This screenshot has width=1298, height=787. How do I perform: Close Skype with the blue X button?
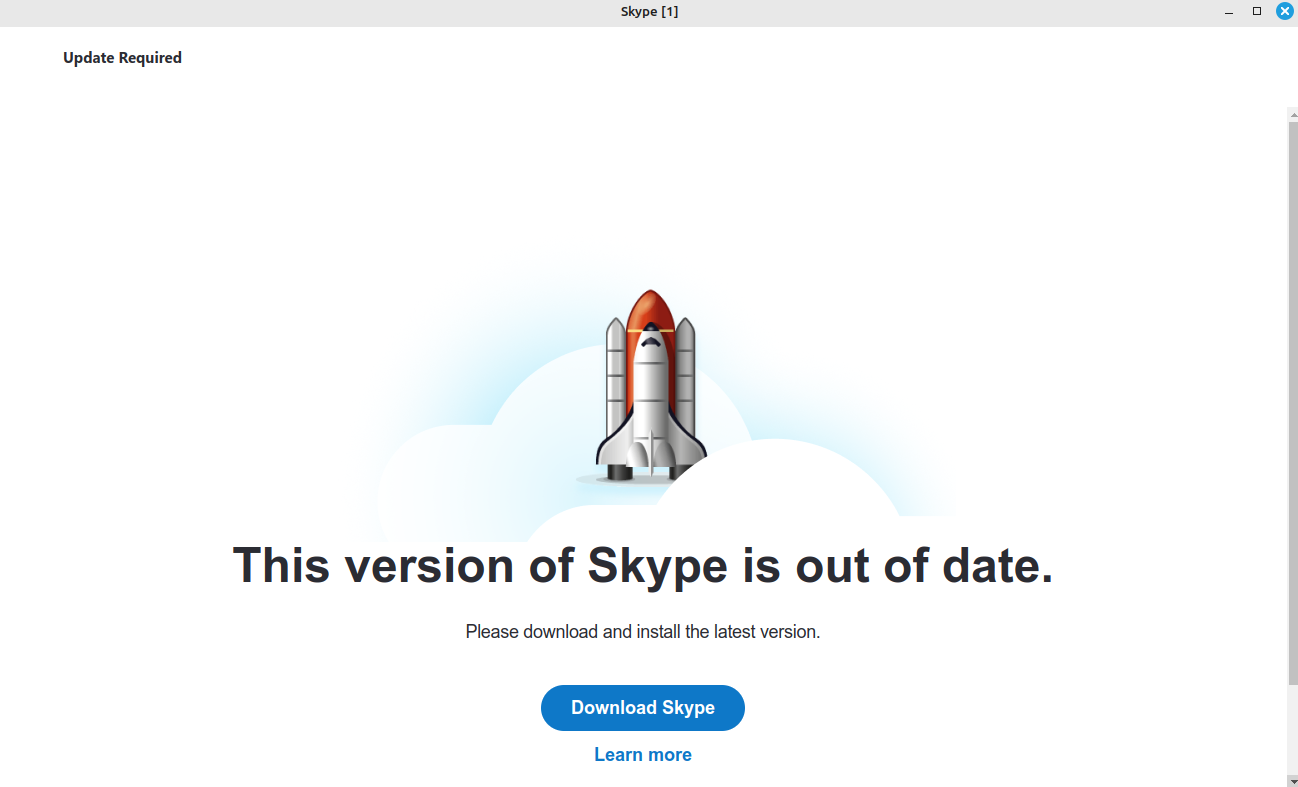click(x=1285, y=12)
